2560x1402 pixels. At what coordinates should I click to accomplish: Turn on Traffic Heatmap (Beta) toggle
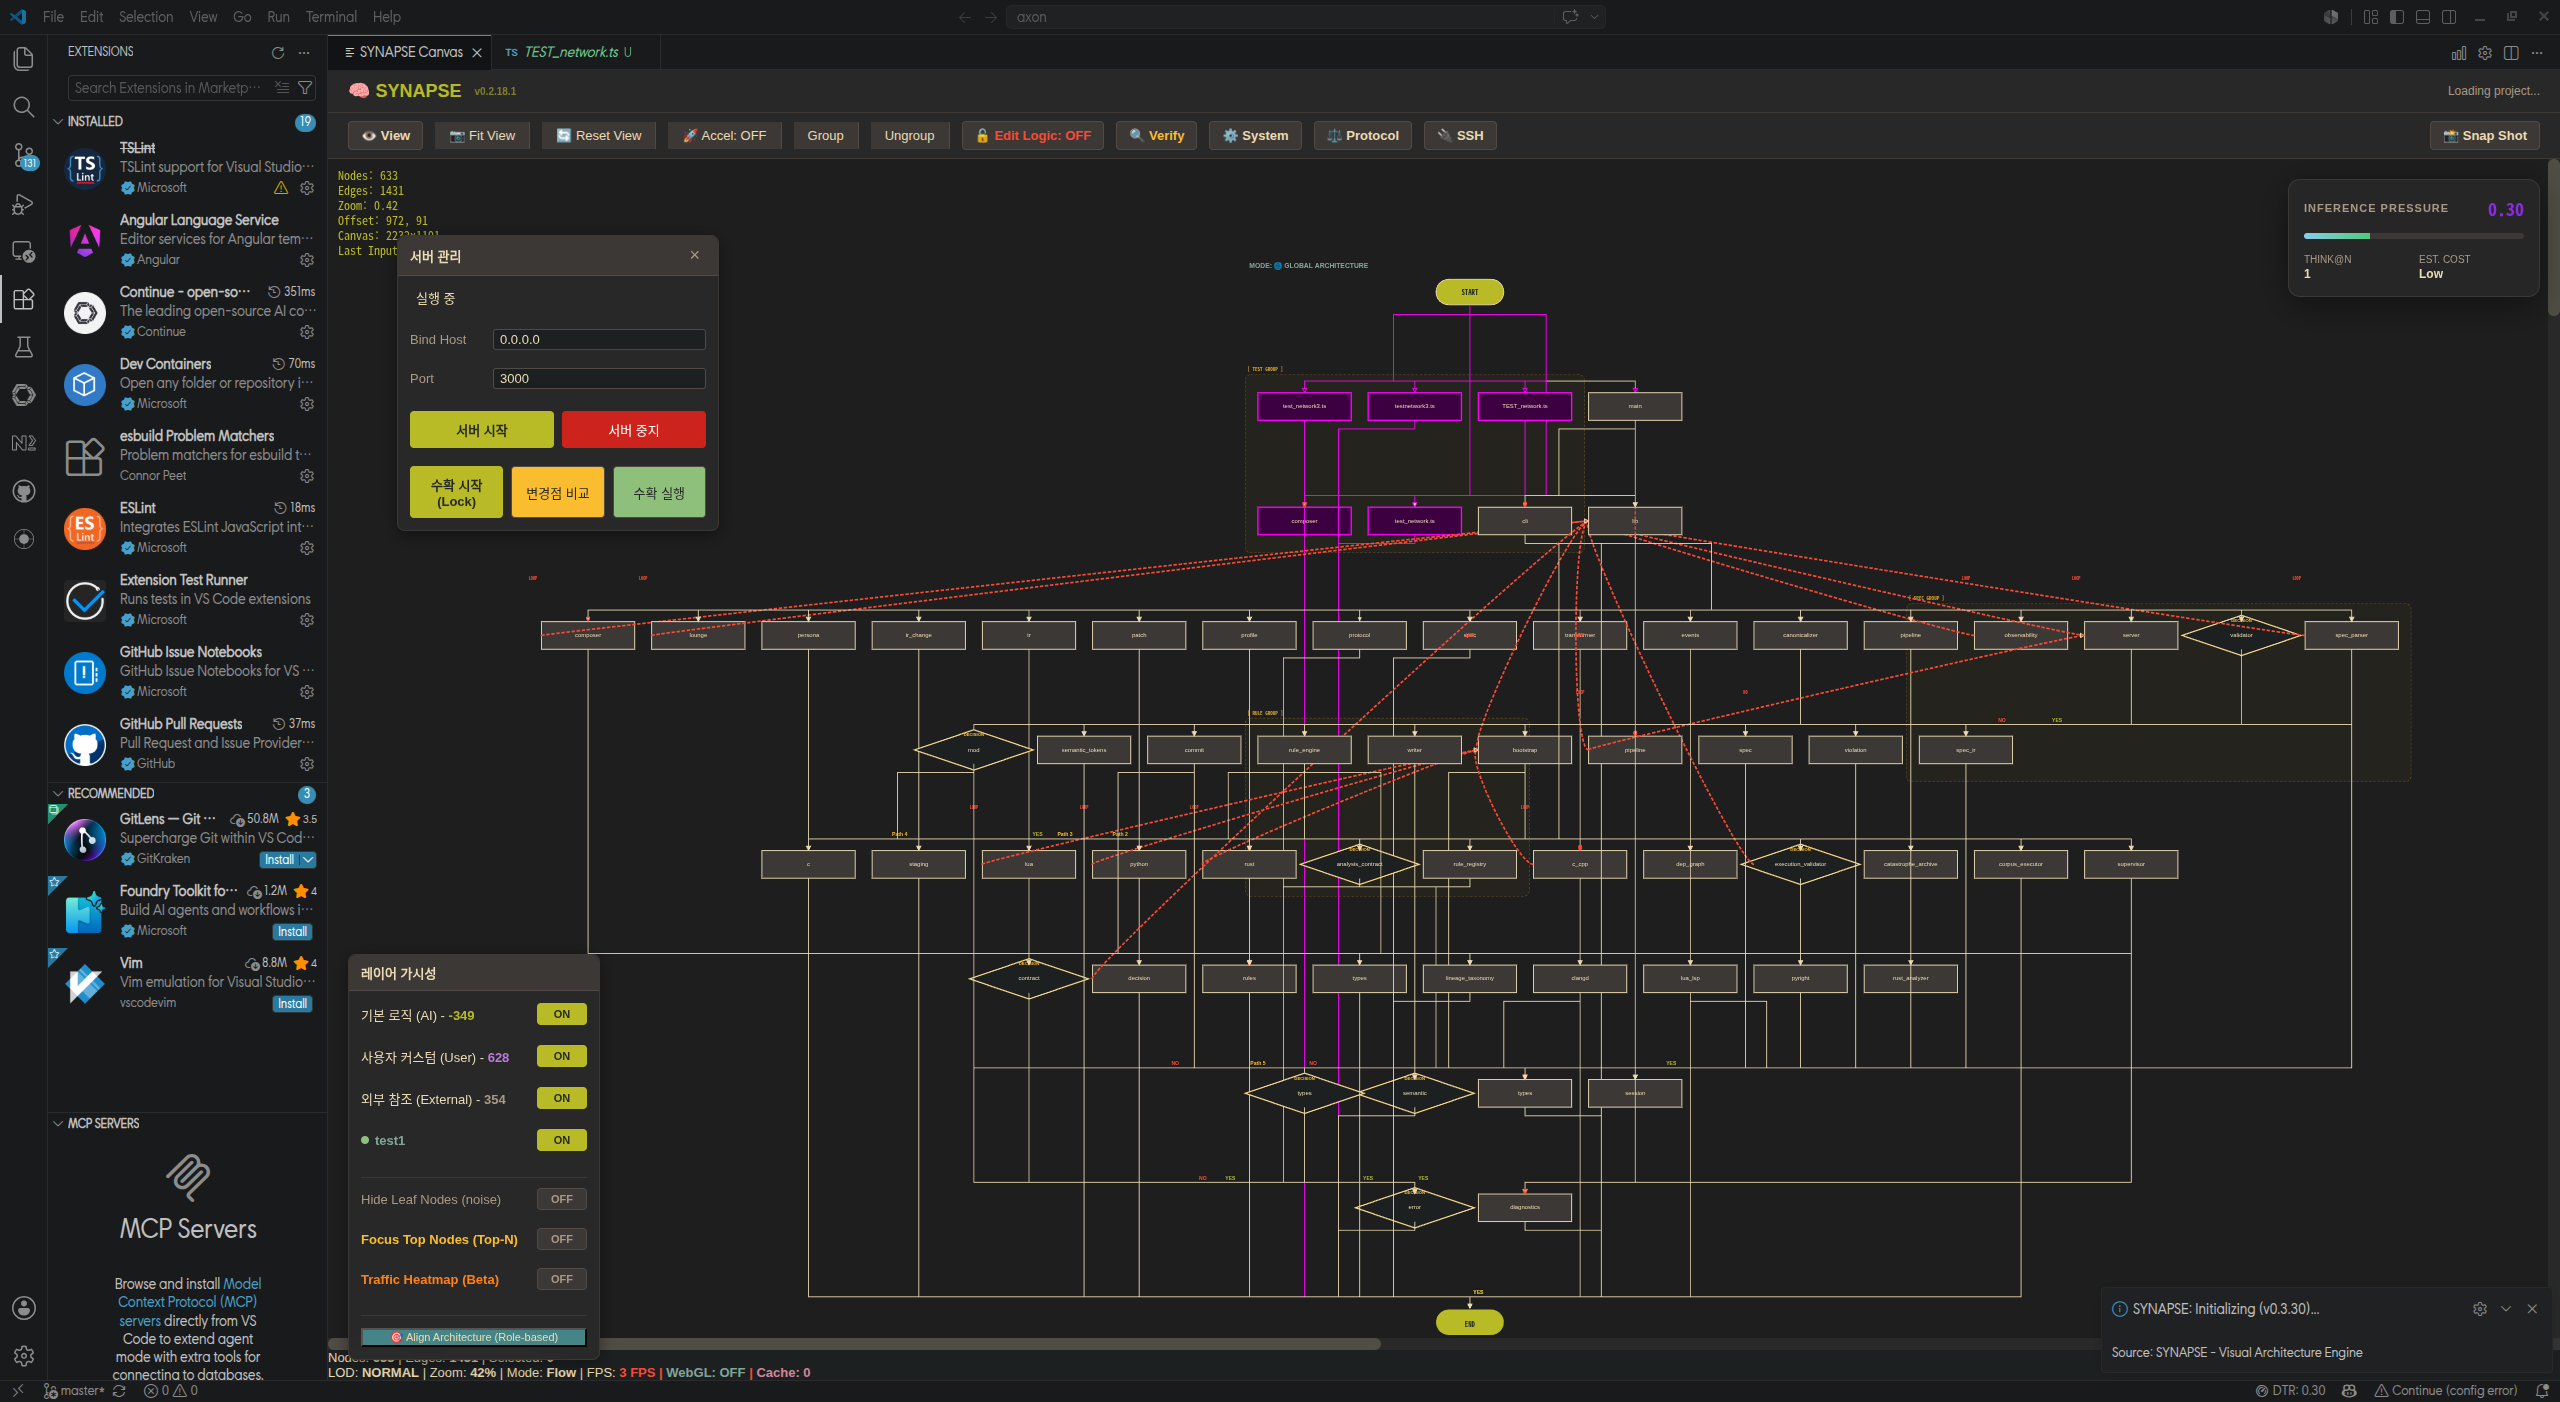562,1279
